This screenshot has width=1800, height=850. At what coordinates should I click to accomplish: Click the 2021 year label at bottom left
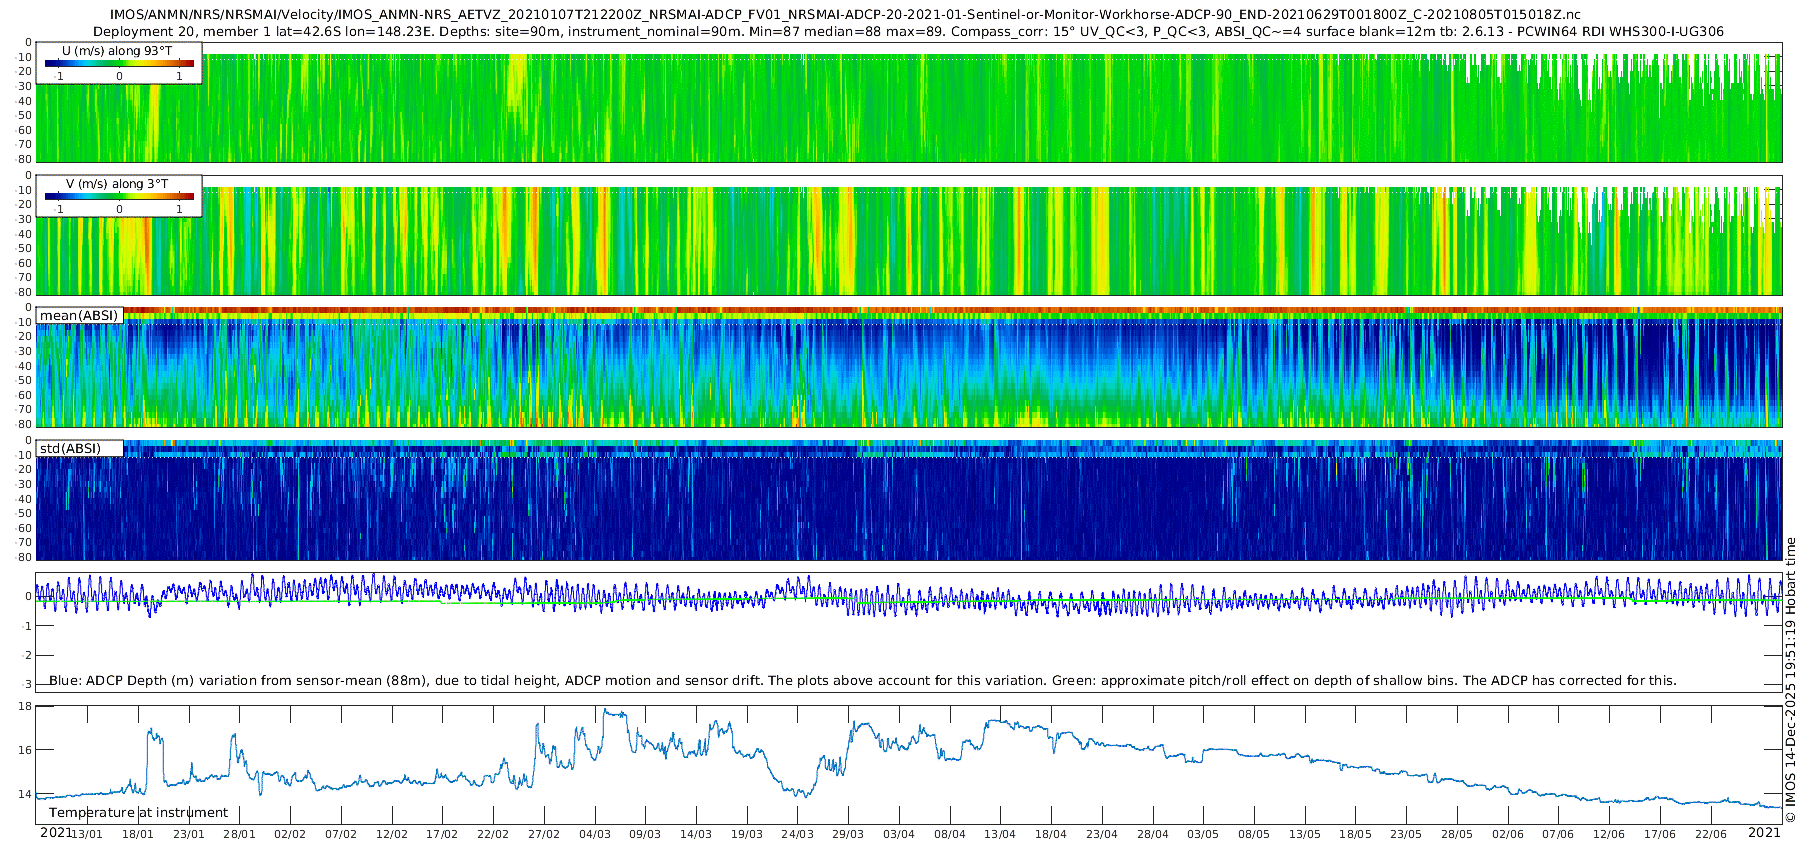click(x=56, y=833)
